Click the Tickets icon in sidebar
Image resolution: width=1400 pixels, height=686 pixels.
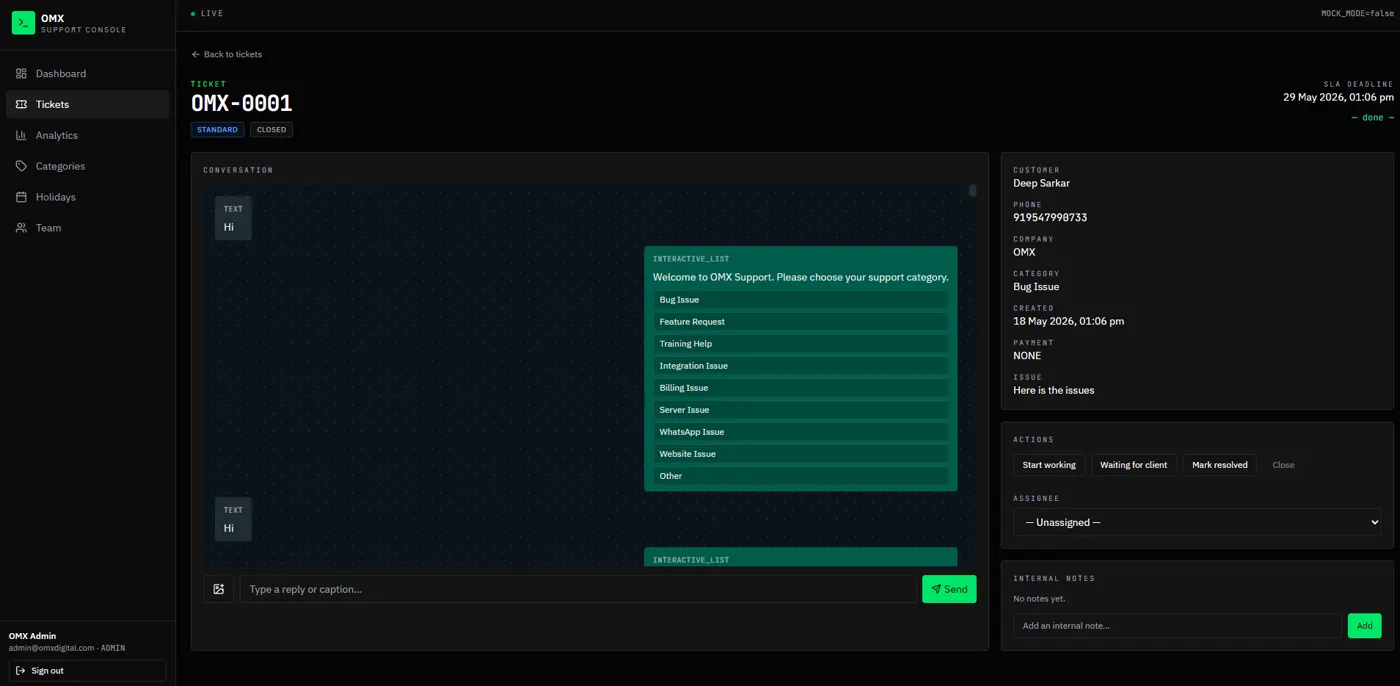[21, 105]
